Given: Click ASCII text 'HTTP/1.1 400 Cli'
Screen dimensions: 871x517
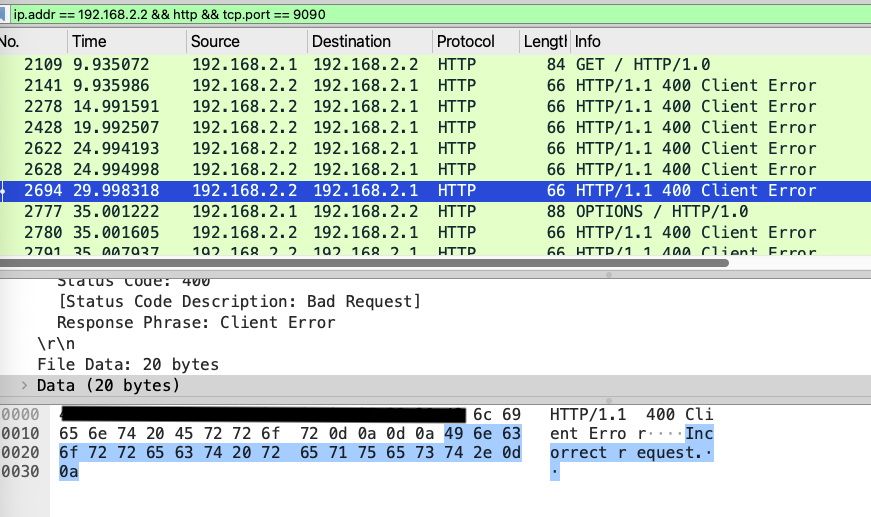Looking at the screenshot, I should click(x=632, y=414).
